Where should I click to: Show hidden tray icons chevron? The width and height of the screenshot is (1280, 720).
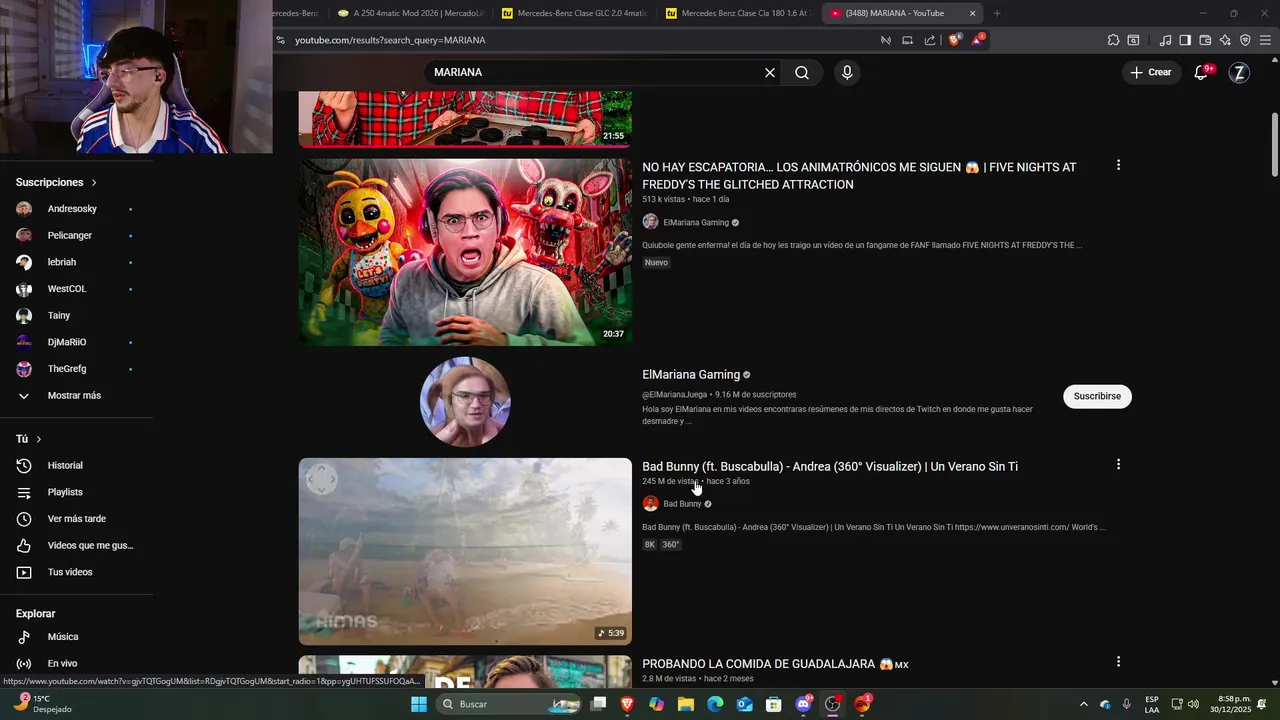coord(1084,704)
